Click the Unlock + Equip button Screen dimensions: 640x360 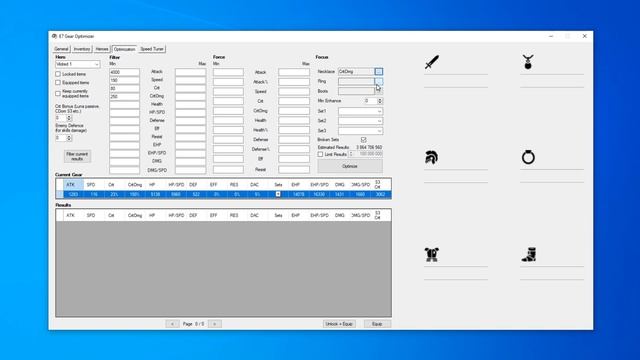(339, 324)
